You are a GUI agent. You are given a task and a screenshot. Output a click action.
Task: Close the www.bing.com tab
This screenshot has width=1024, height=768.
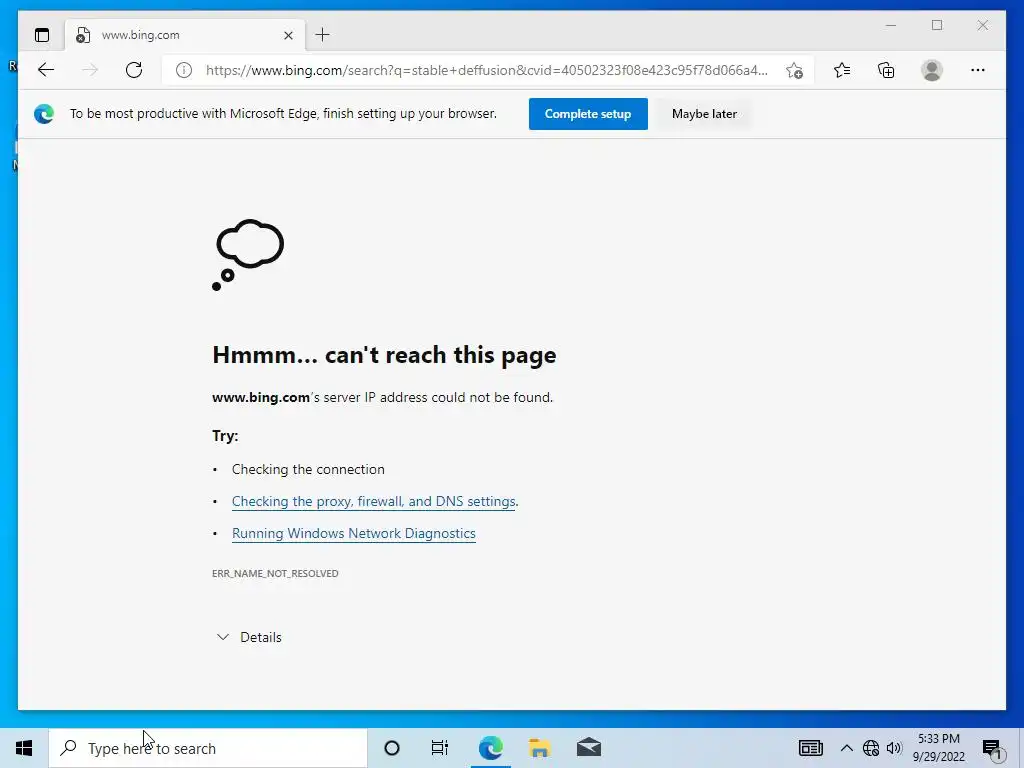[288, 35]
